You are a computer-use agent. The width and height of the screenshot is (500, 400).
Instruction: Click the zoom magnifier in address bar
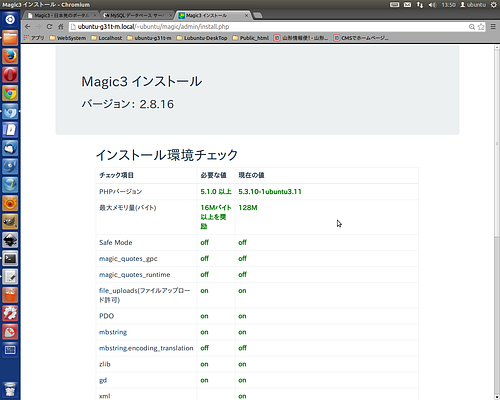(472, 27)
